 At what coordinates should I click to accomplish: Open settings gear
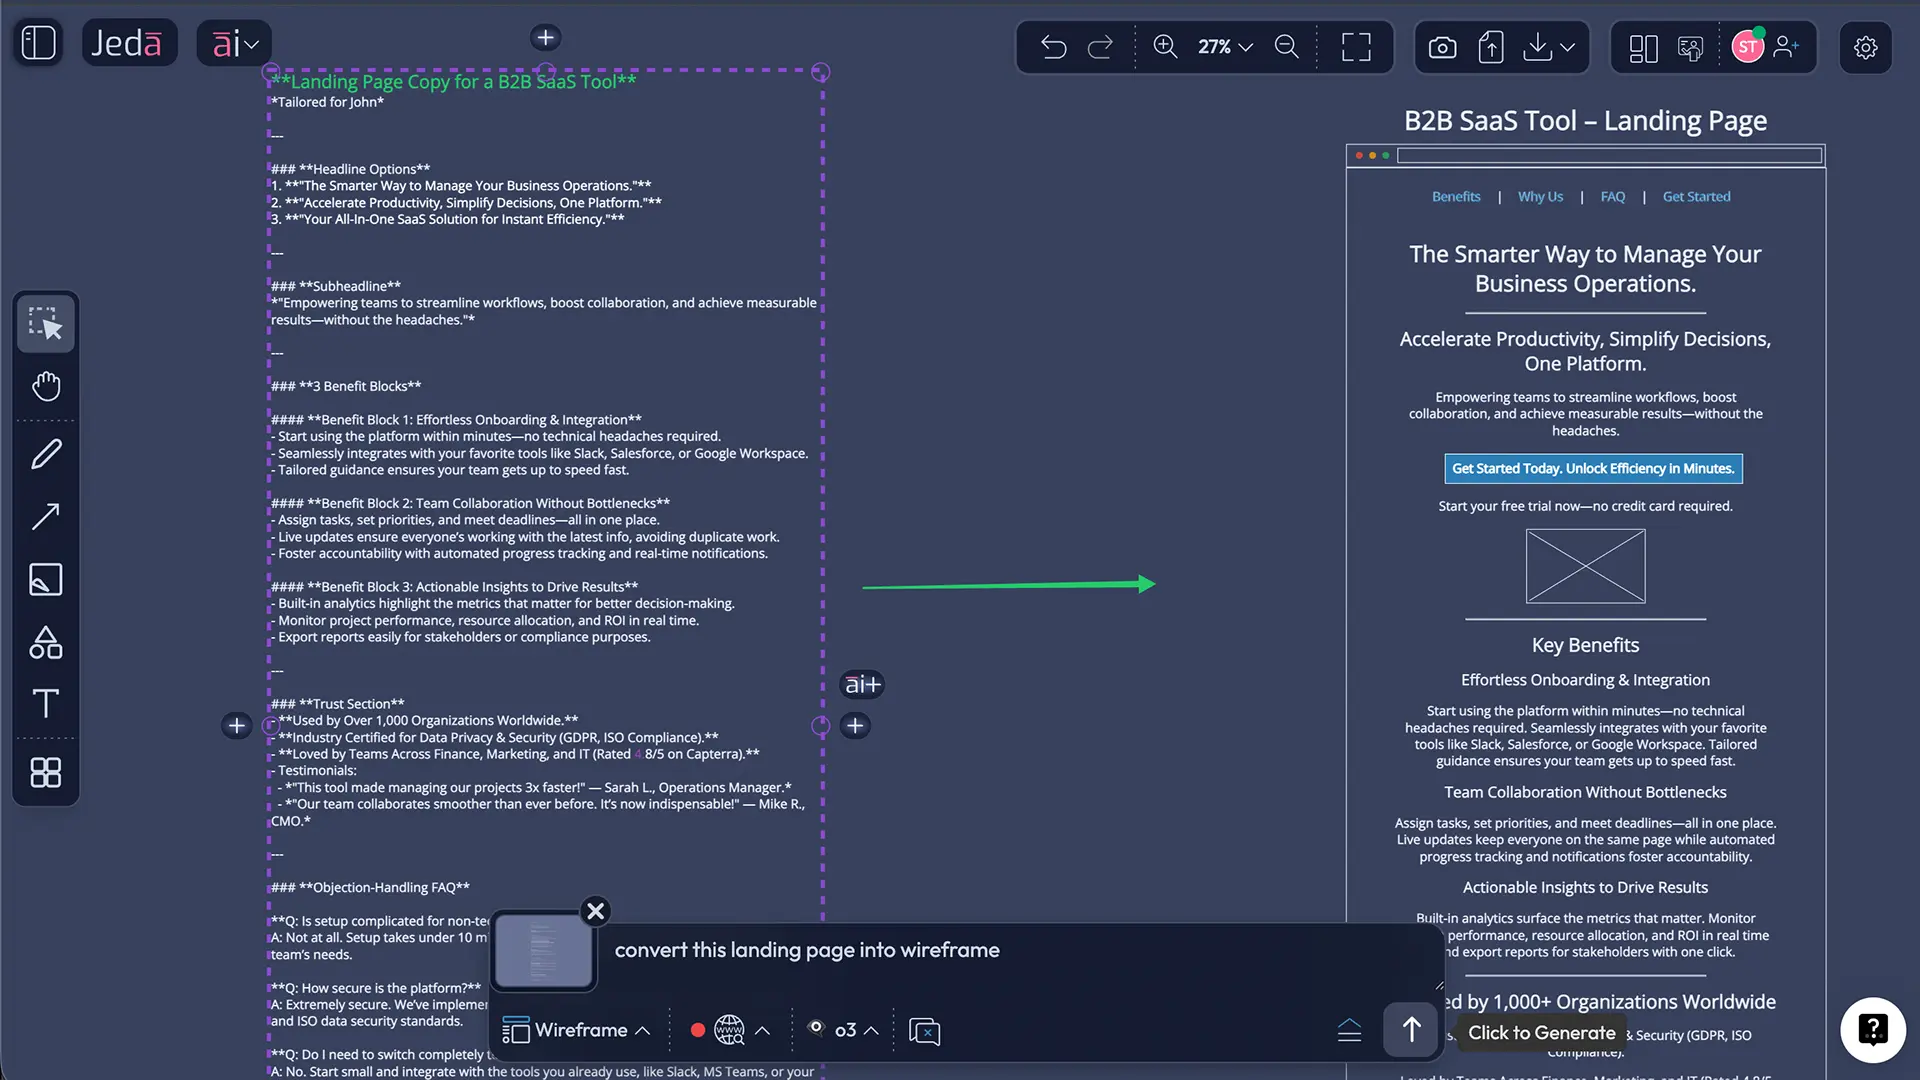1866,47
